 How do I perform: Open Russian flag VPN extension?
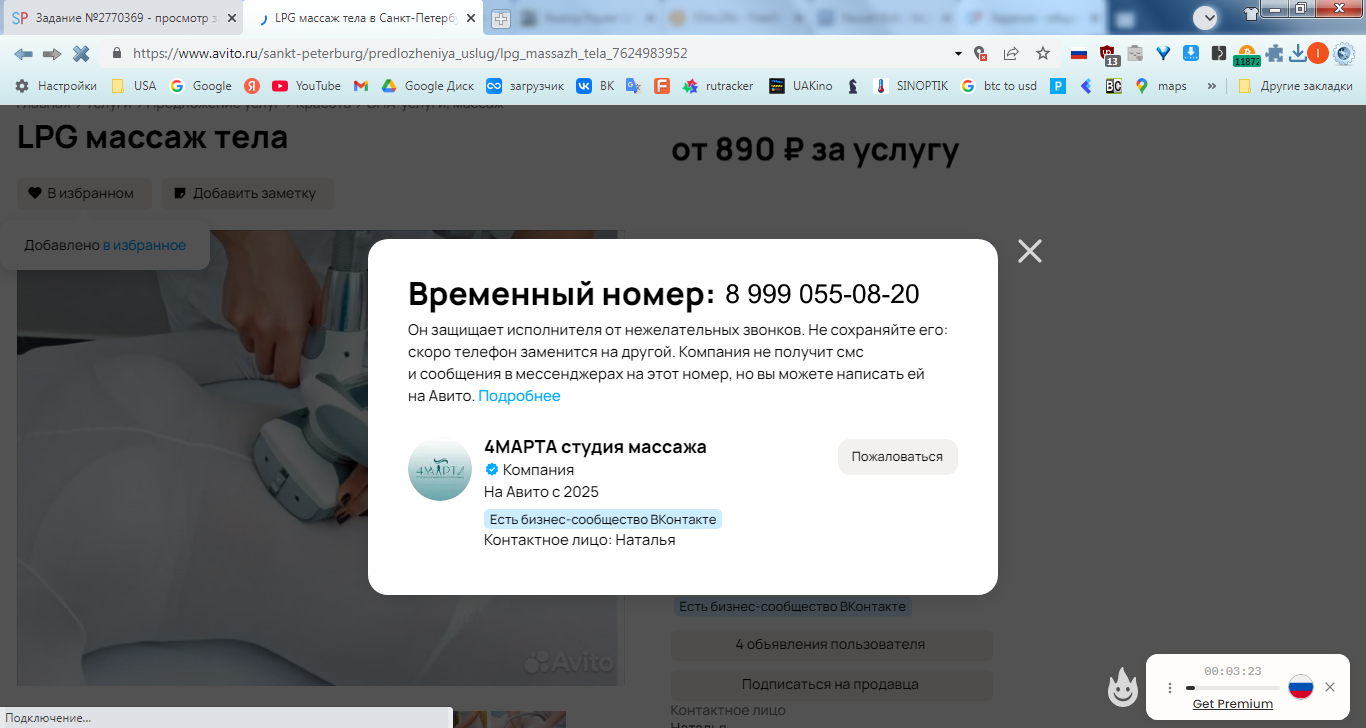tap(1079, 53)
